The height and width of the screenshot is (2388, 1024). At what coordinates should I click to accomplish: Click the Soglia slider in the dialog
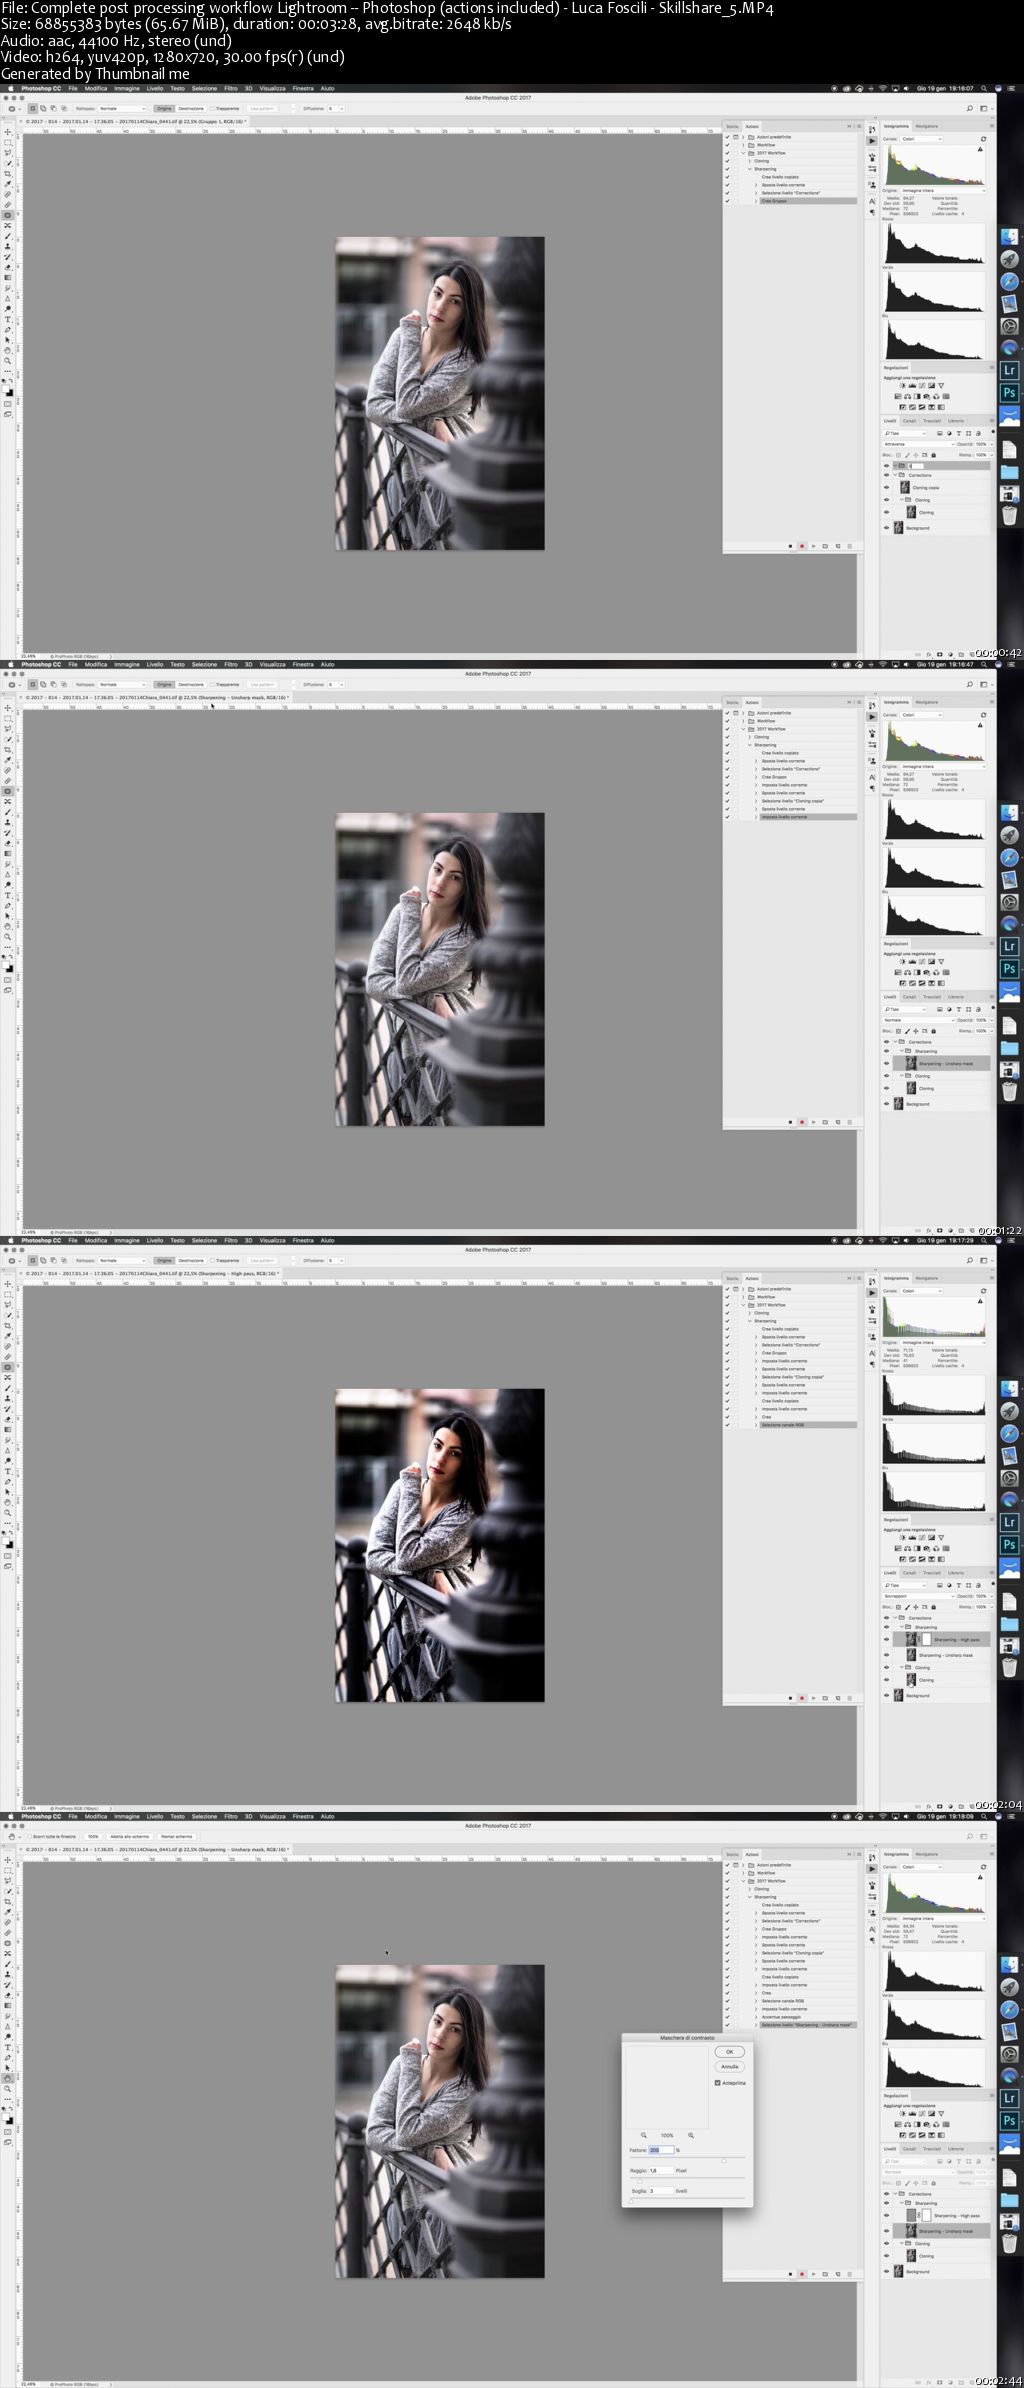pyautogui.click(x=687, y=2200)
